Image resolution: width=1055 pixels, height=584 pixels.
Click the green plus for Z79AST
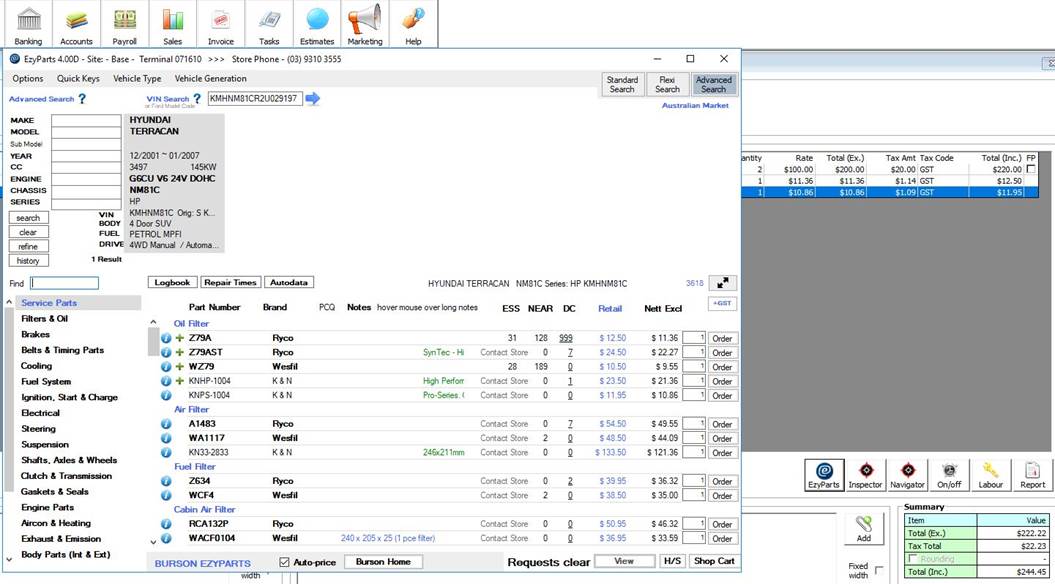tap(180, 353)
